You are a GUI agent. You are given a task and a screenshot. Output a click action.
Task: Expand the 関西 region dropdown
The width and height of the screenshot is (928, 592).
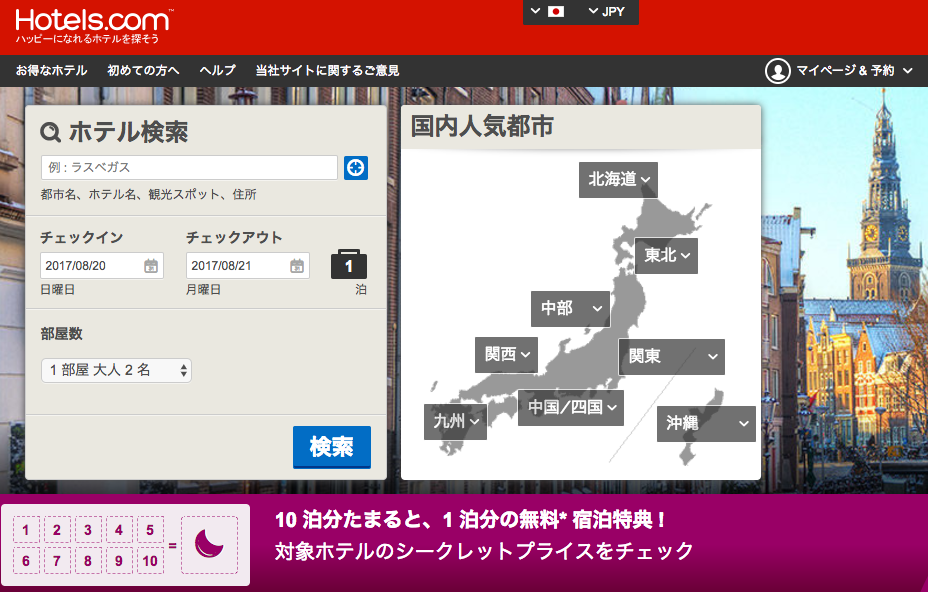tap(507, 355)
